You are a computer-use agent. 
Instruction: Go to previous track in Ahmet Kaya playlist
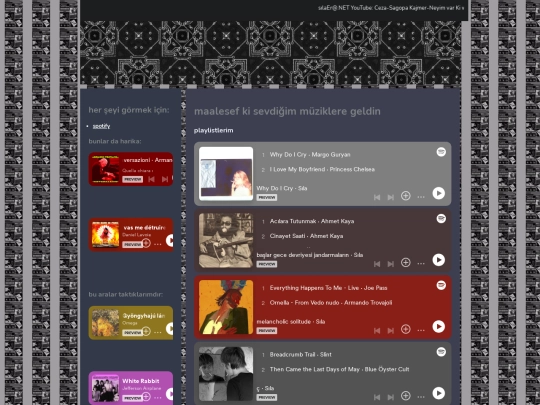[x=377, y=264]
